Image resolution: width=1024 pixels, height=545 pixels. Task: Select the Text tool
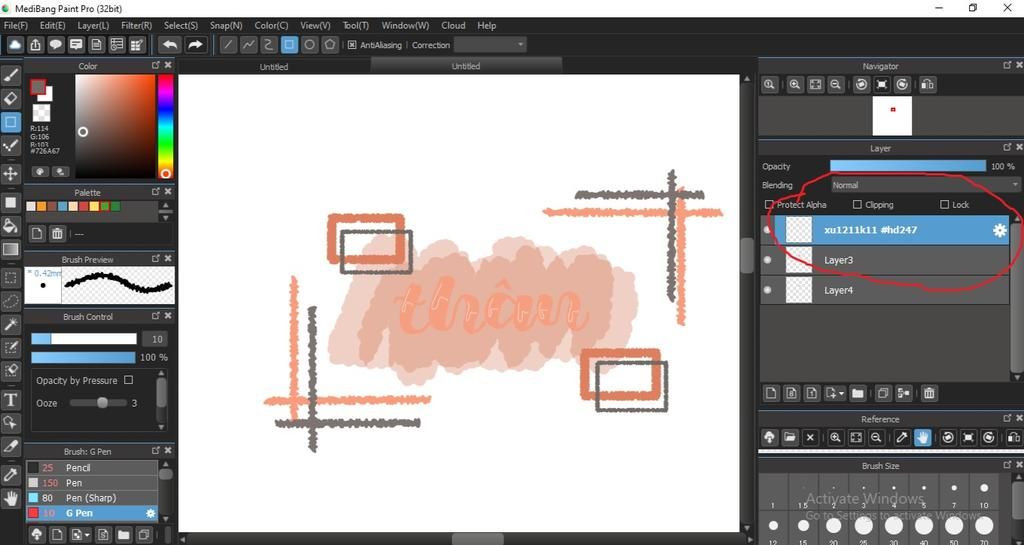click(10, 399)
